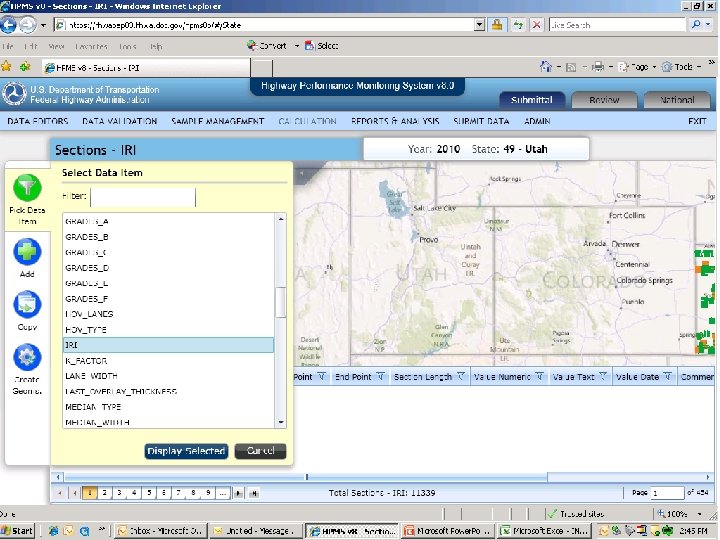Click the security padlock icon in address bar
Viewport: 720px width, 540px height.
[497, 25]
